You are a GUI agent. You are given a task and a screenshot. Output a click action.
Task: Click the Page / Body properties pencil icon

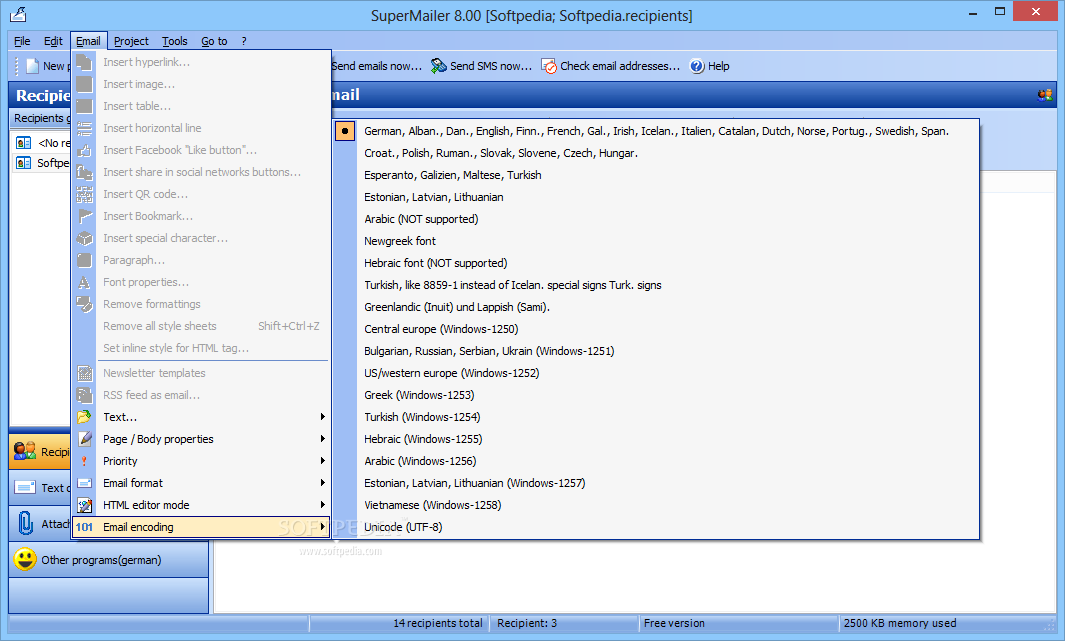click(x=84, y=439)
